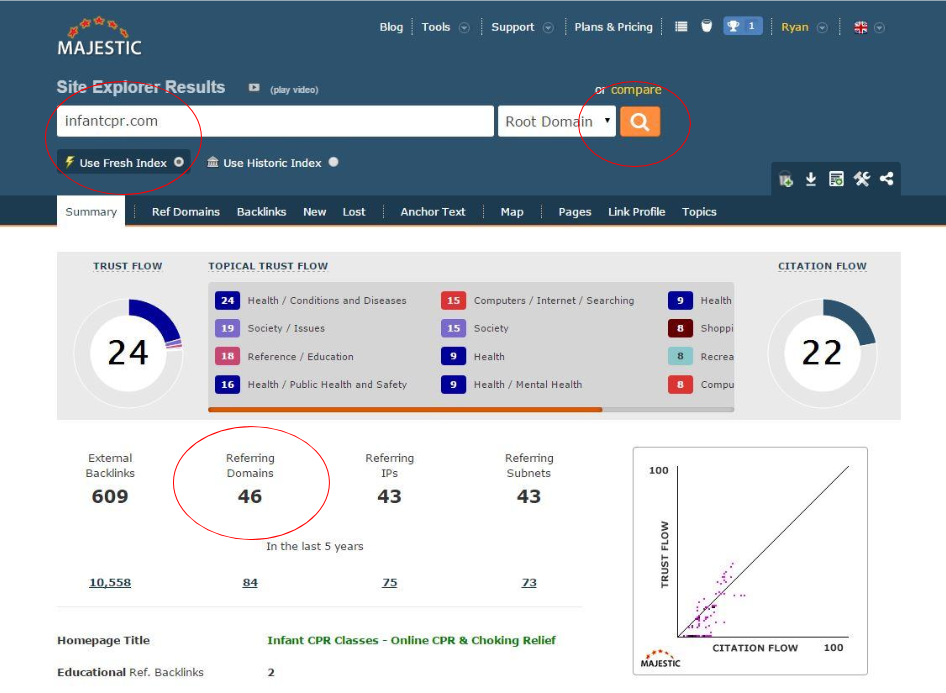Click the Blog link
The width and height of the screenshot is (946, 693).
[391, 27]
